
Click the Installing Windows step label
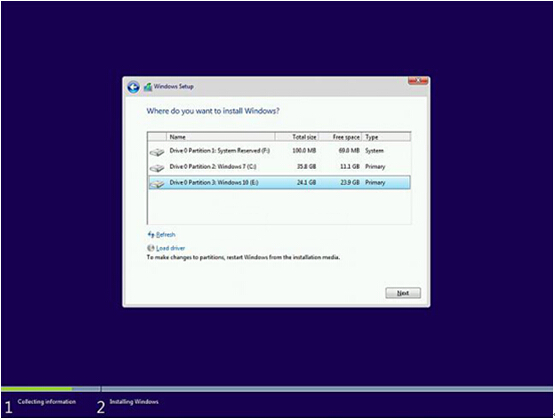click(x=134, y=402)
